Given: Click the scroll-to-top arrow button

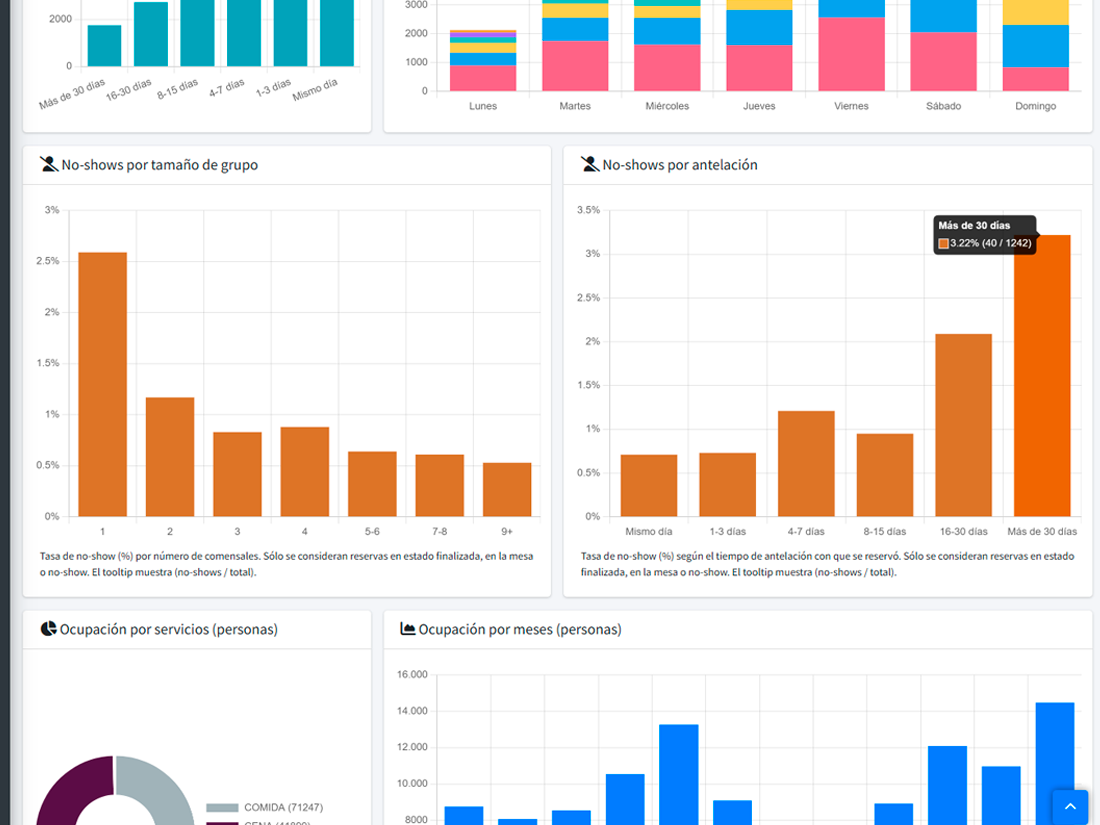Looking at the screenshot, I should coord(1070,806).
